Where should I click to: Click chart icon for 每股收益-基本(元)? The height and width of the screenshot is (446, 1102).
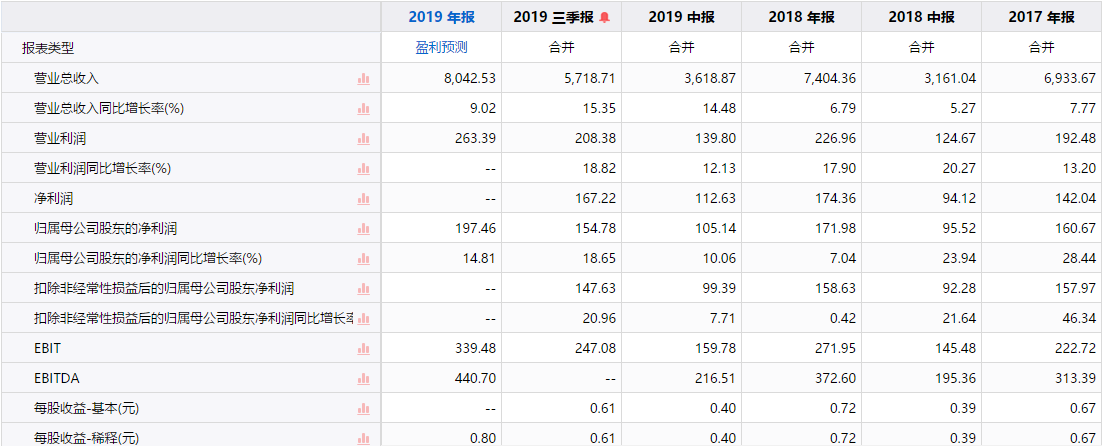(x=363, y=409)
